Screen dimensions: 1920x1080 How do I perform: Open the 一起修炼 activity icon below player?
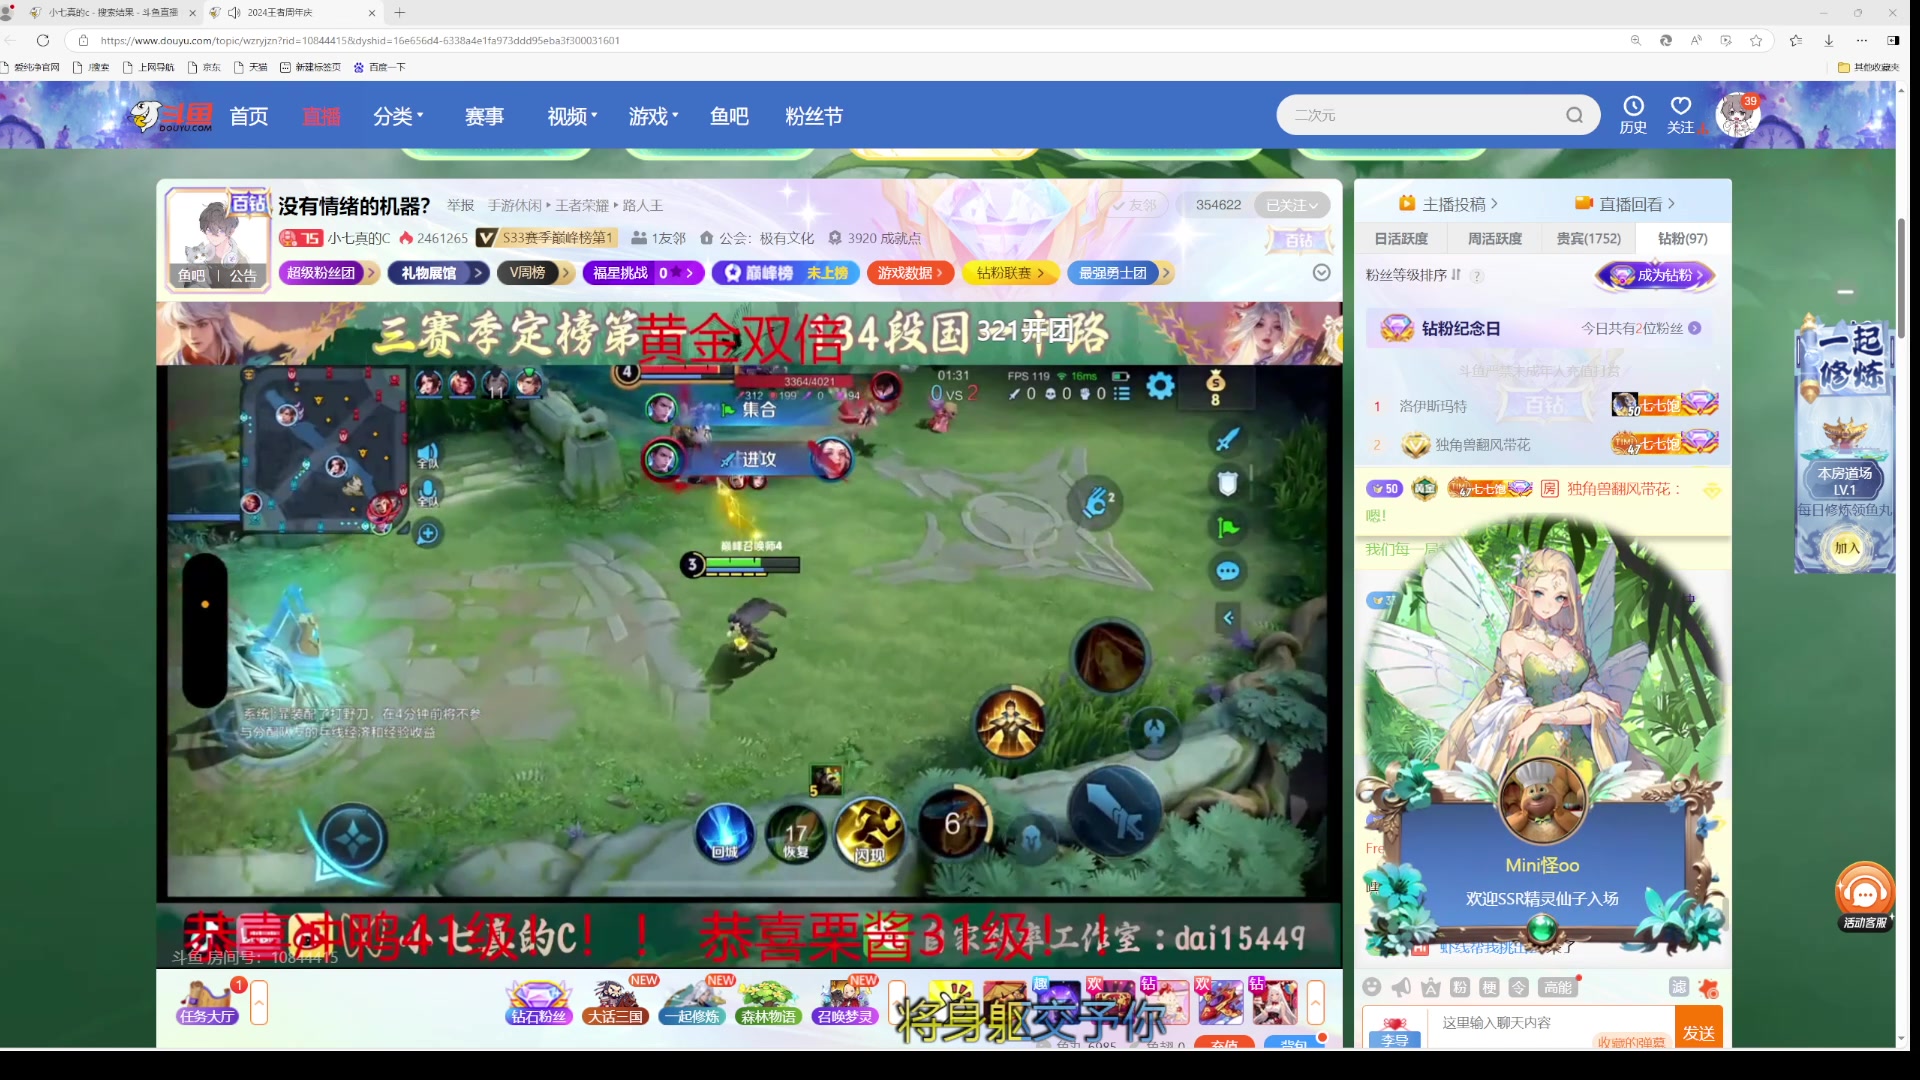(x=692, y=1002)
